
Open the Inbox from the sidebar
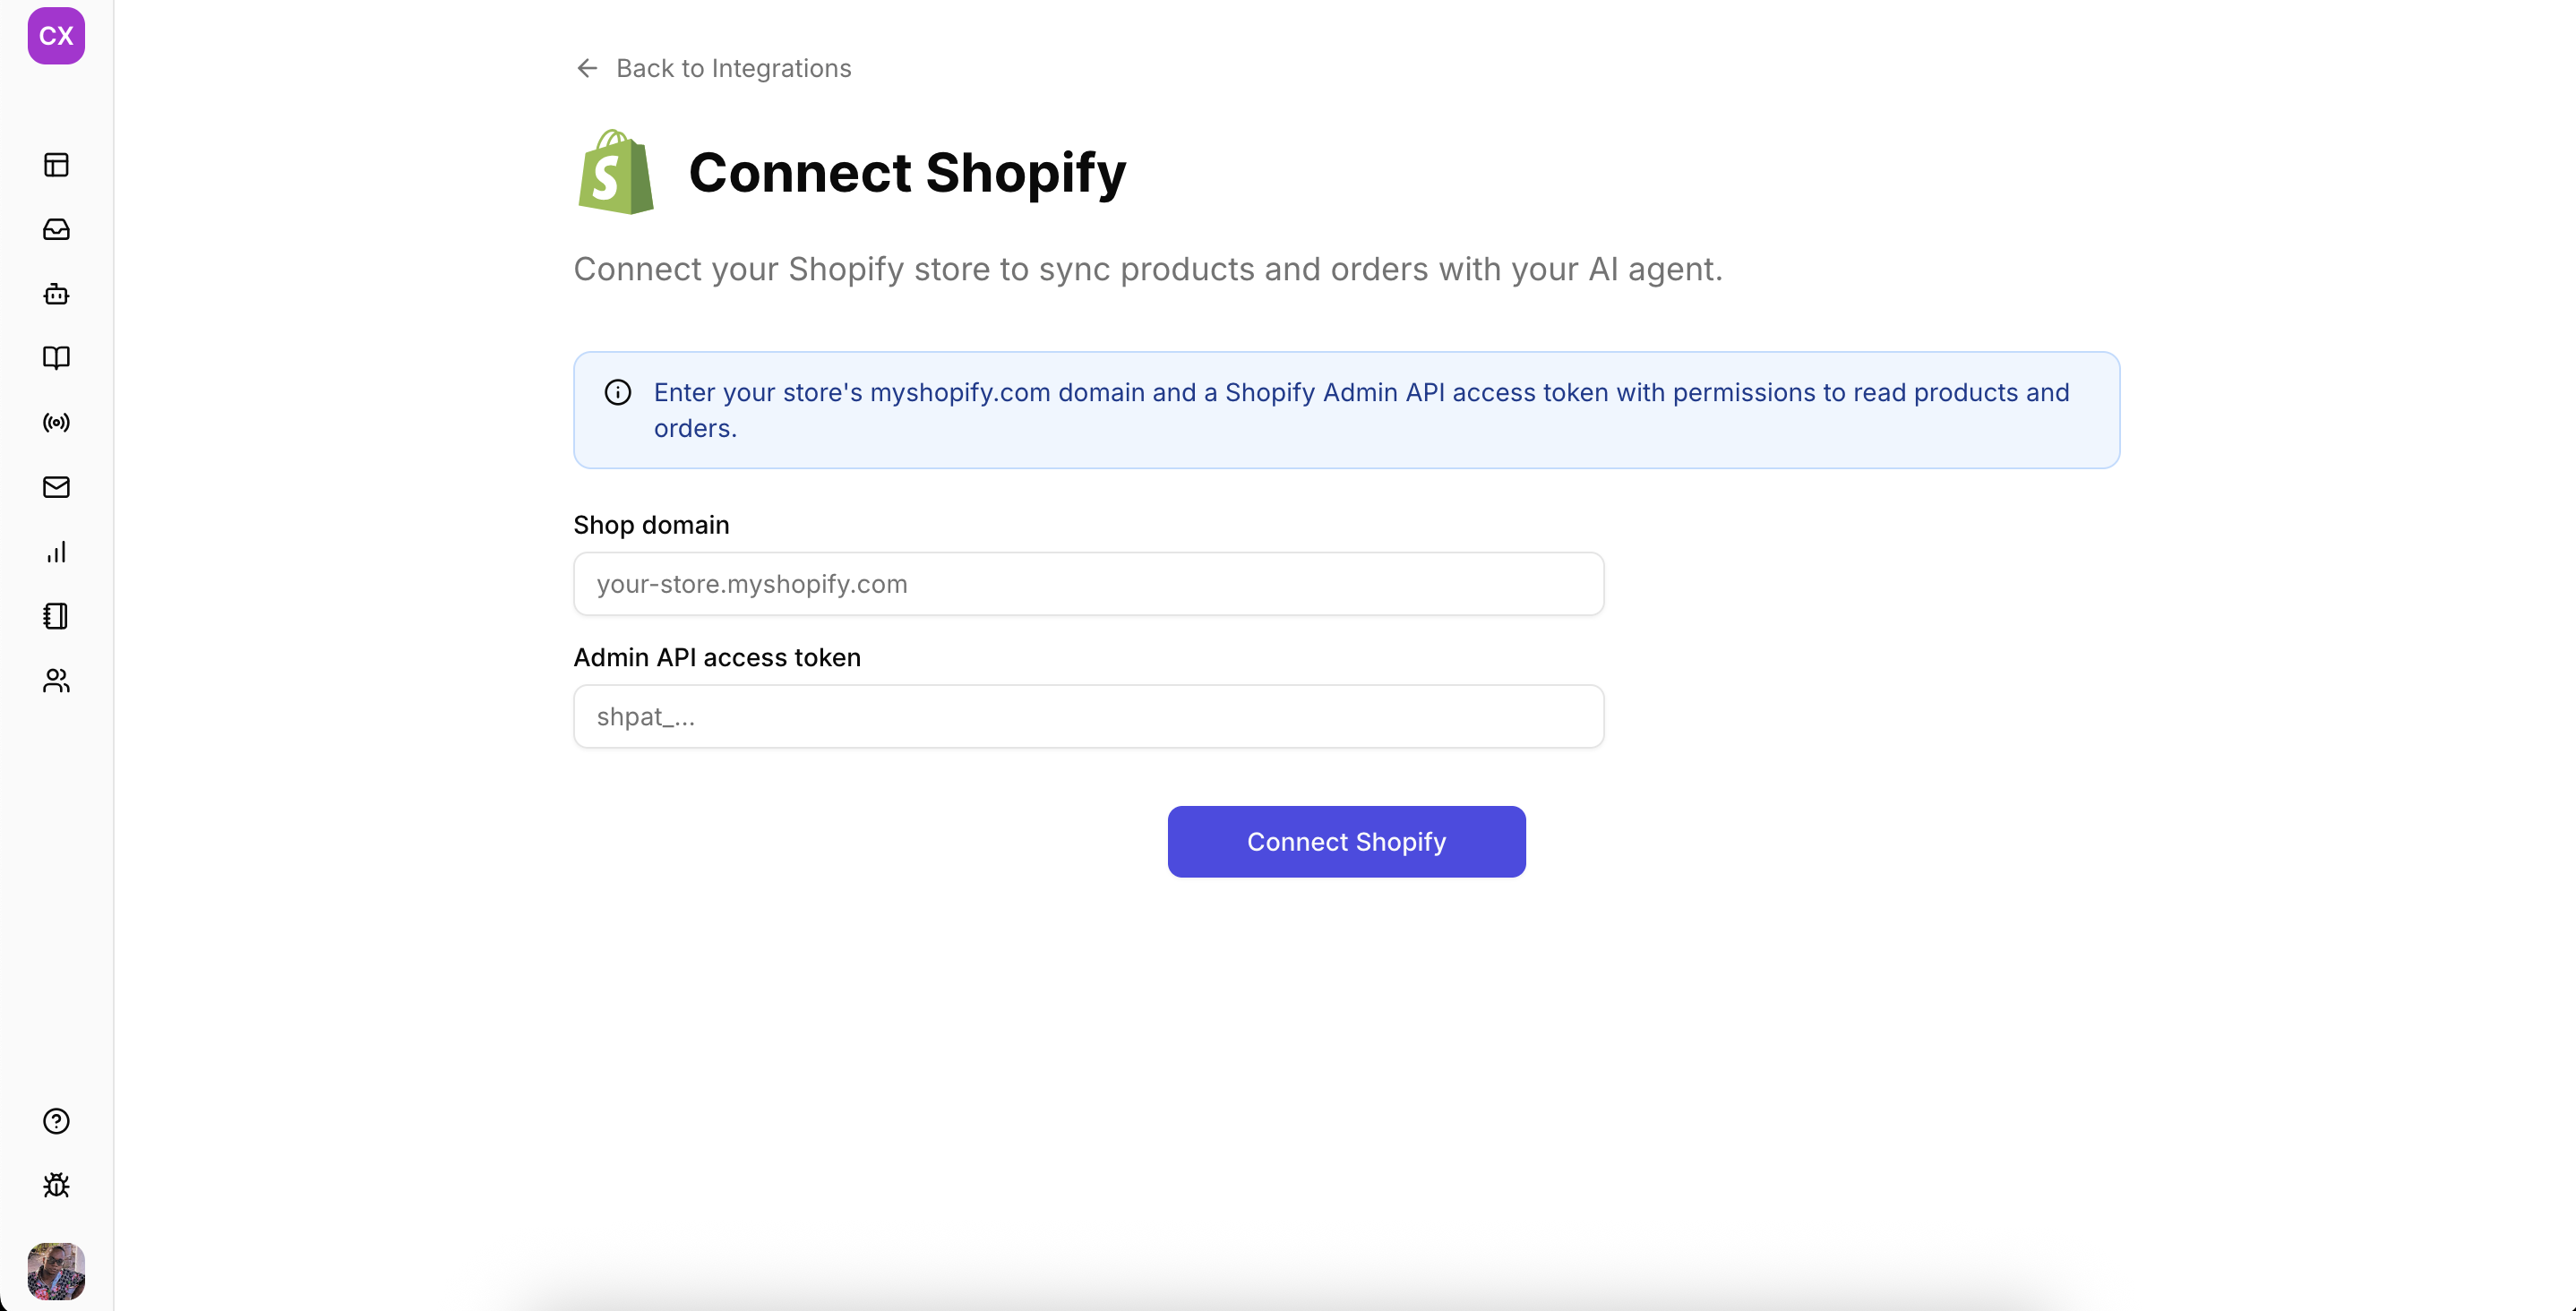(x=57, y=229)
